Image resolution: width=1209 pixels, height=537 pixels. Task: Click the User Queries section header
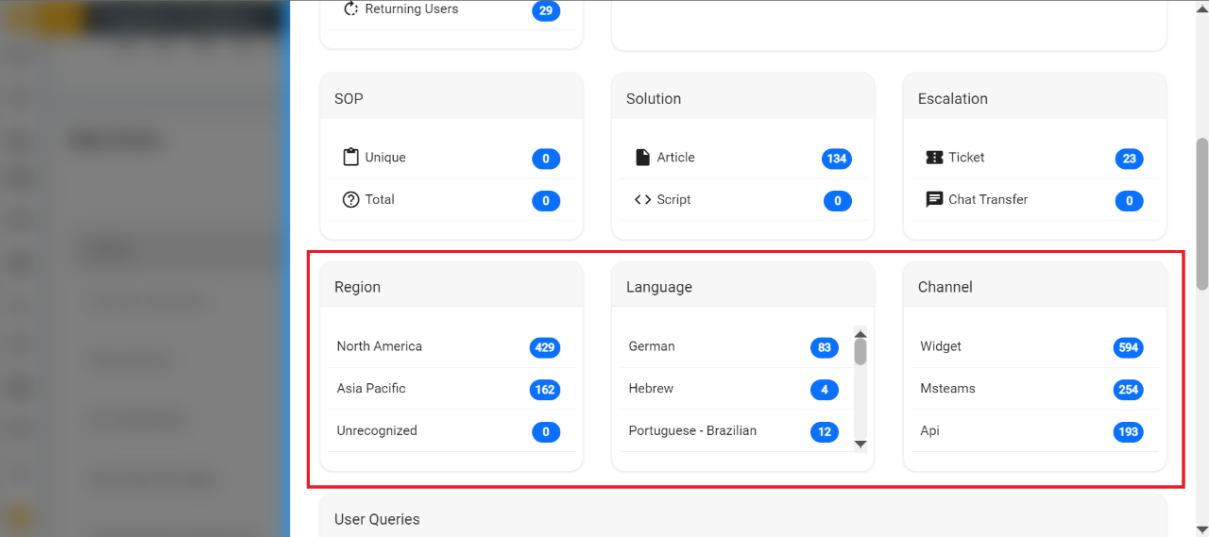[x=377, y=519]
